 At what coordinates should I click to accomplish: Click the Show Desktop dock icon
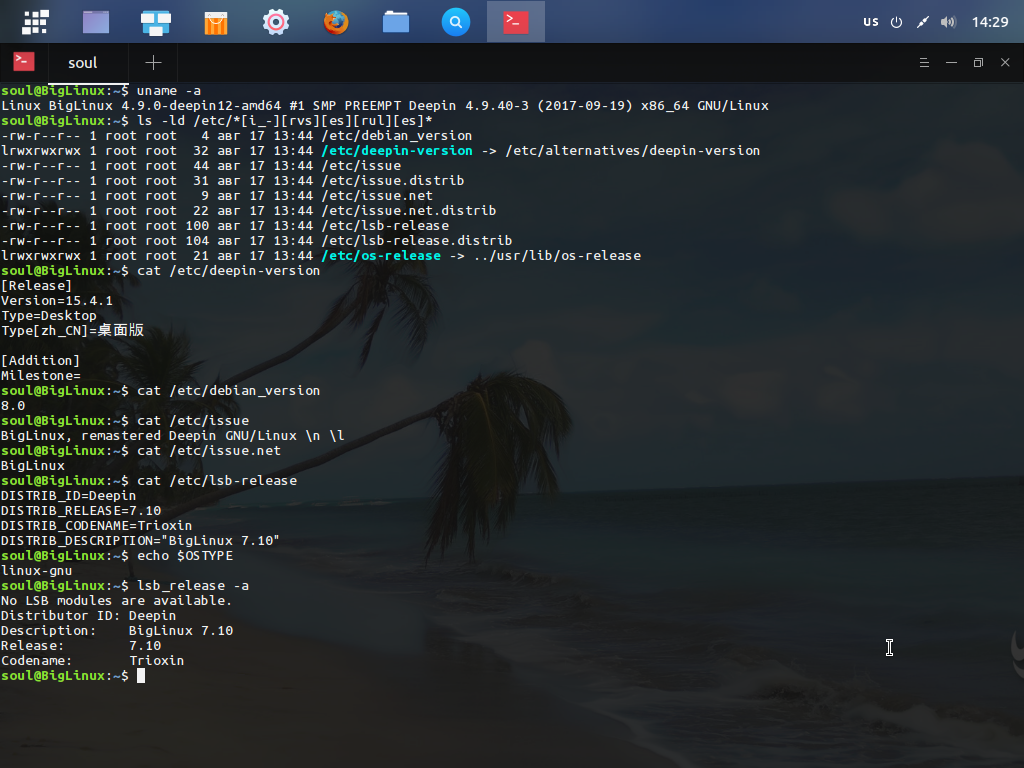(96, 22)
